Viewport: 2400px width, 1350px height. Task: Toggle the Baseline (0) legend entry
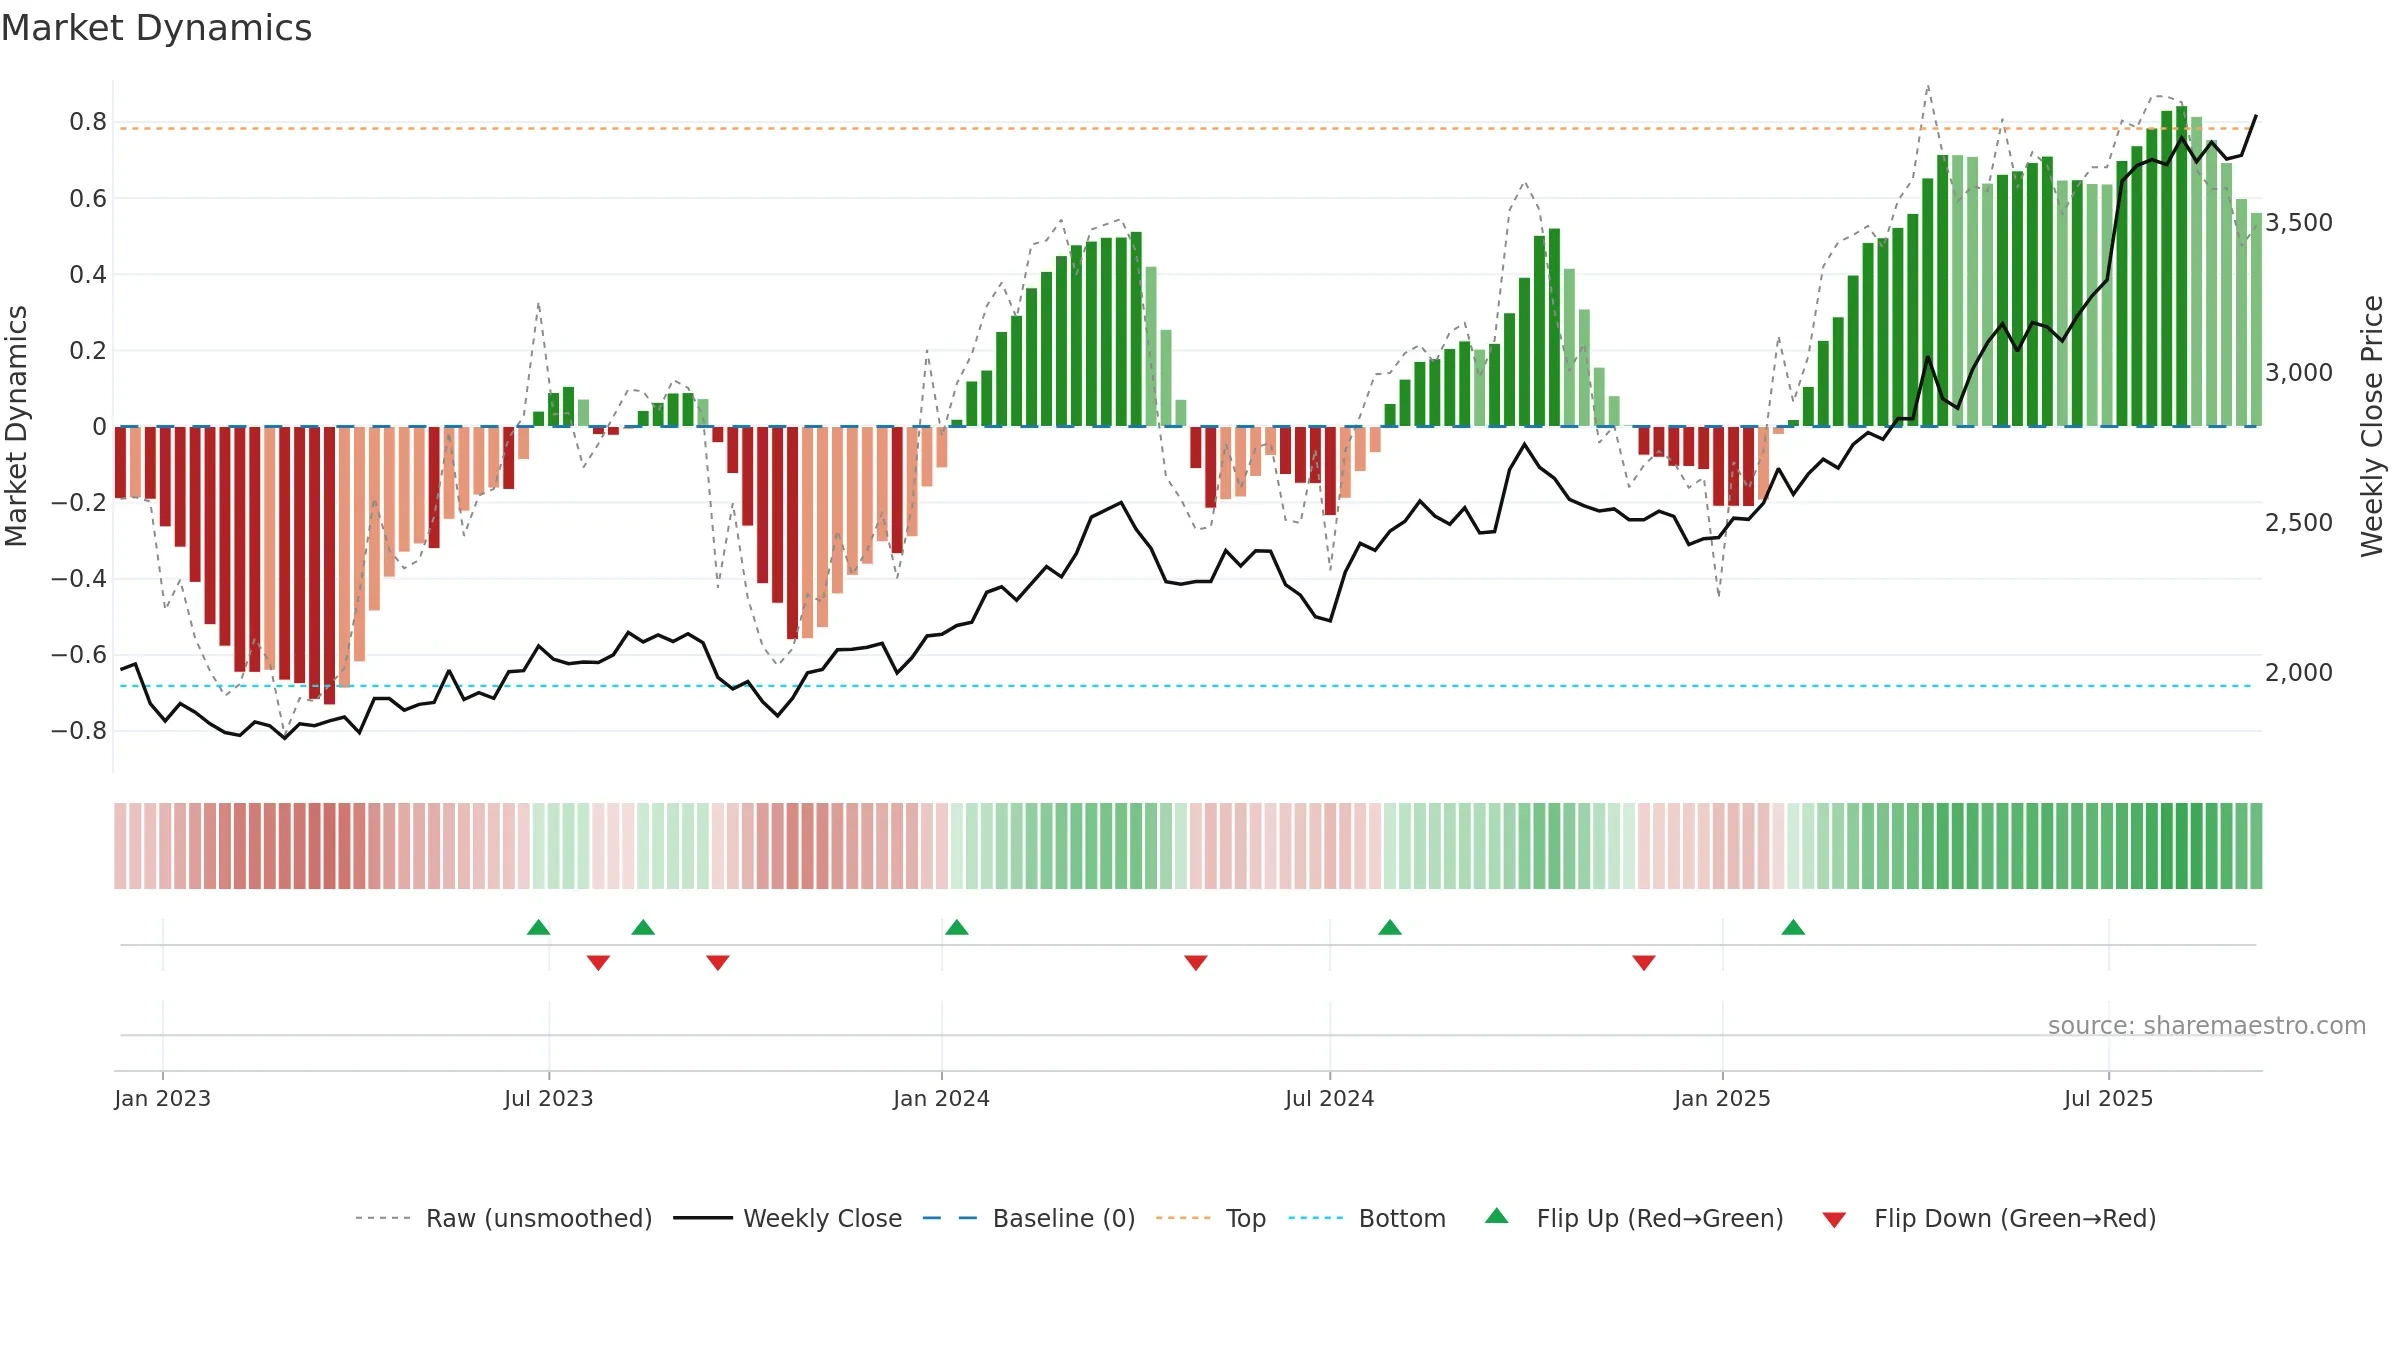[1028, 1218]
